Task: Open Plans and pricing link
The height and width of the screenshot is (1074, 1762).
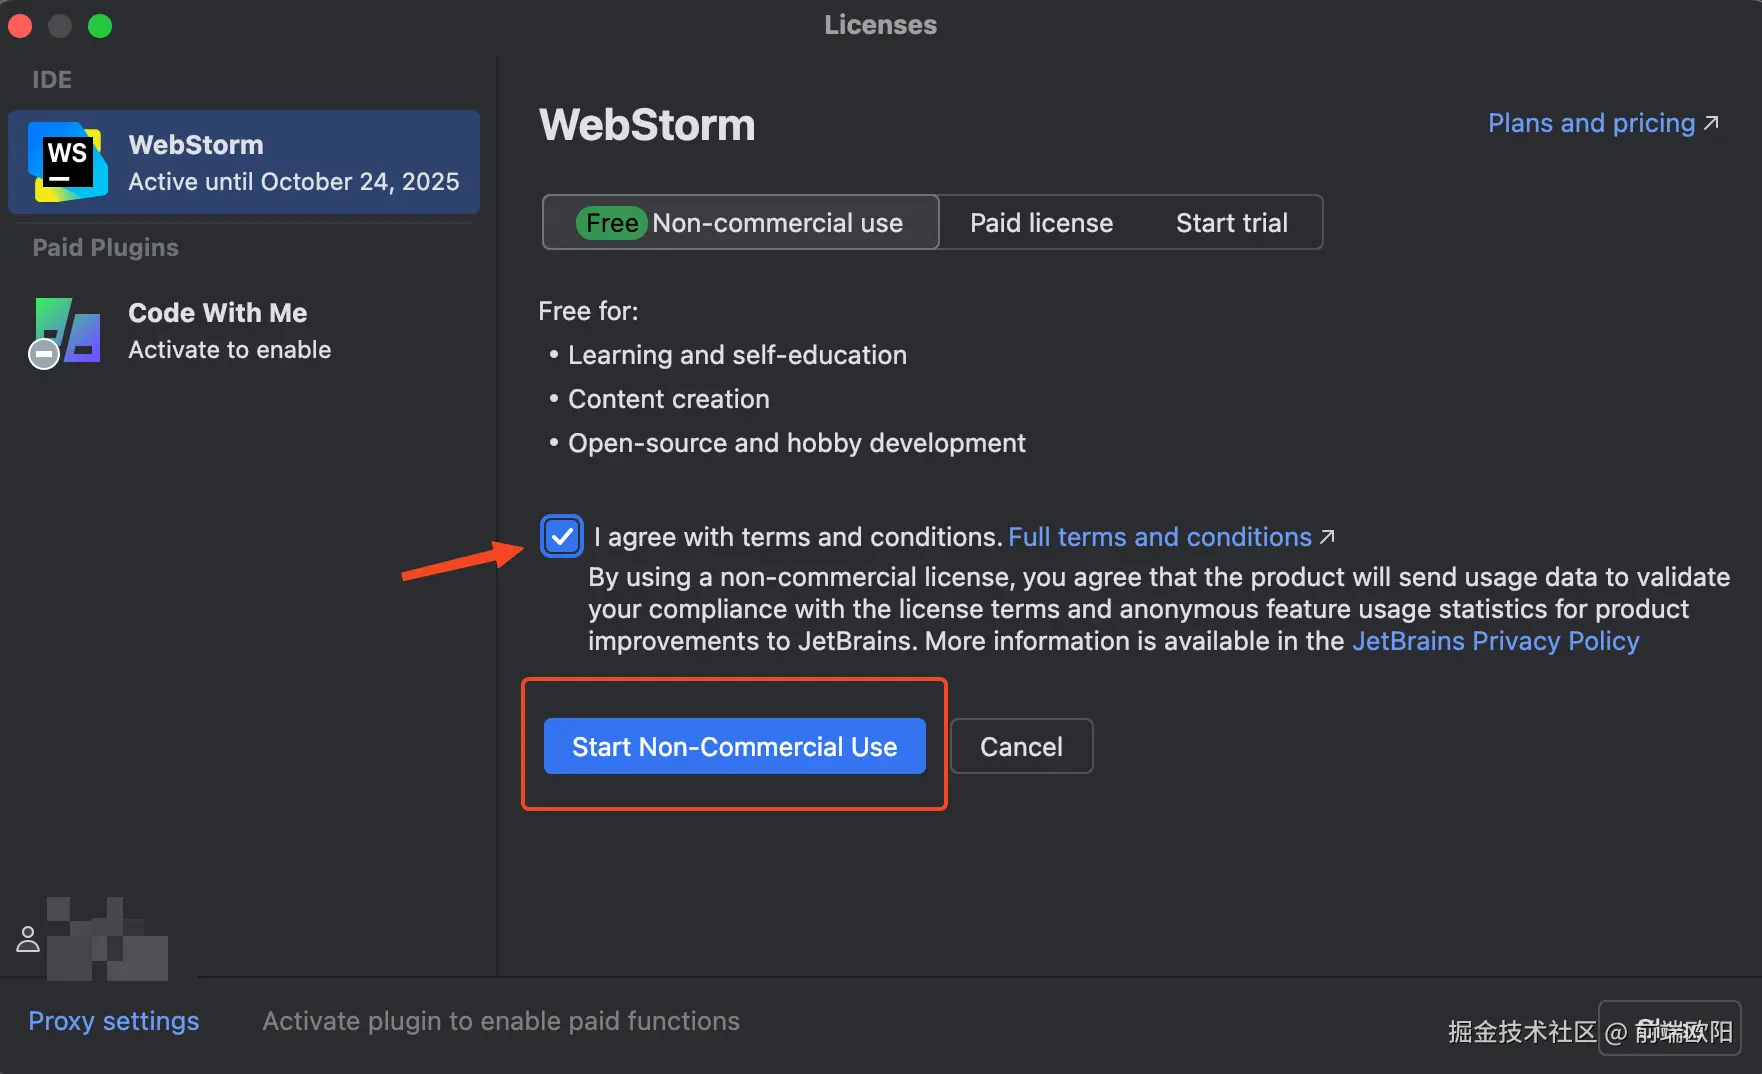Action: (1591, 123)
